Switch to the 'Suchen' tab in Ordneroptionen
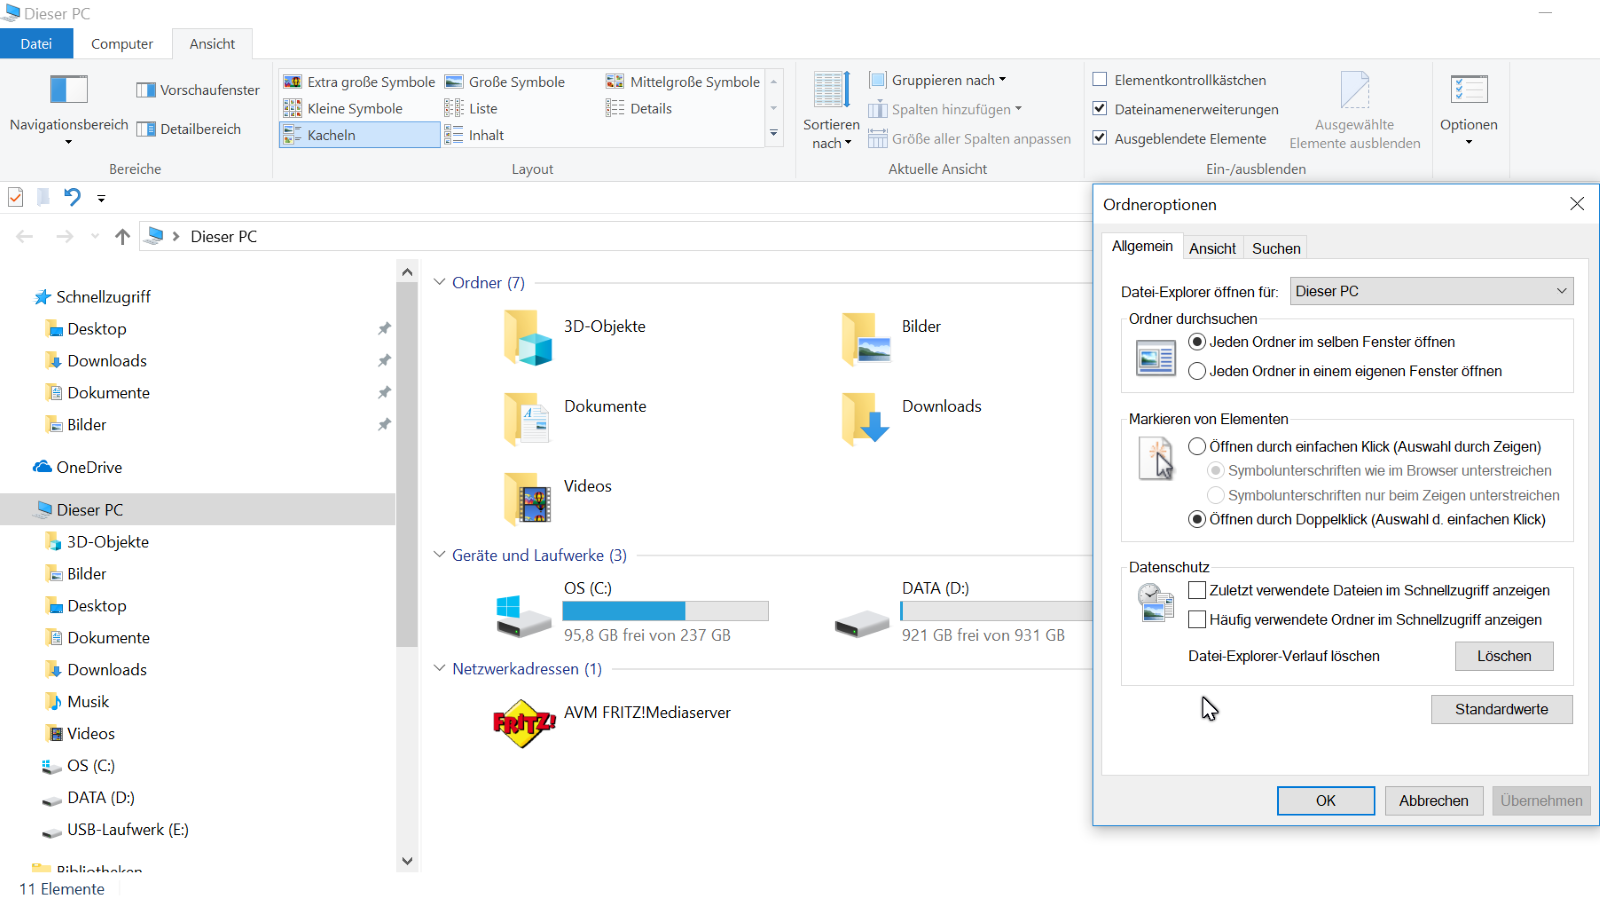This screenshot has height=900, width=1600. click(x=1275, y=247)
